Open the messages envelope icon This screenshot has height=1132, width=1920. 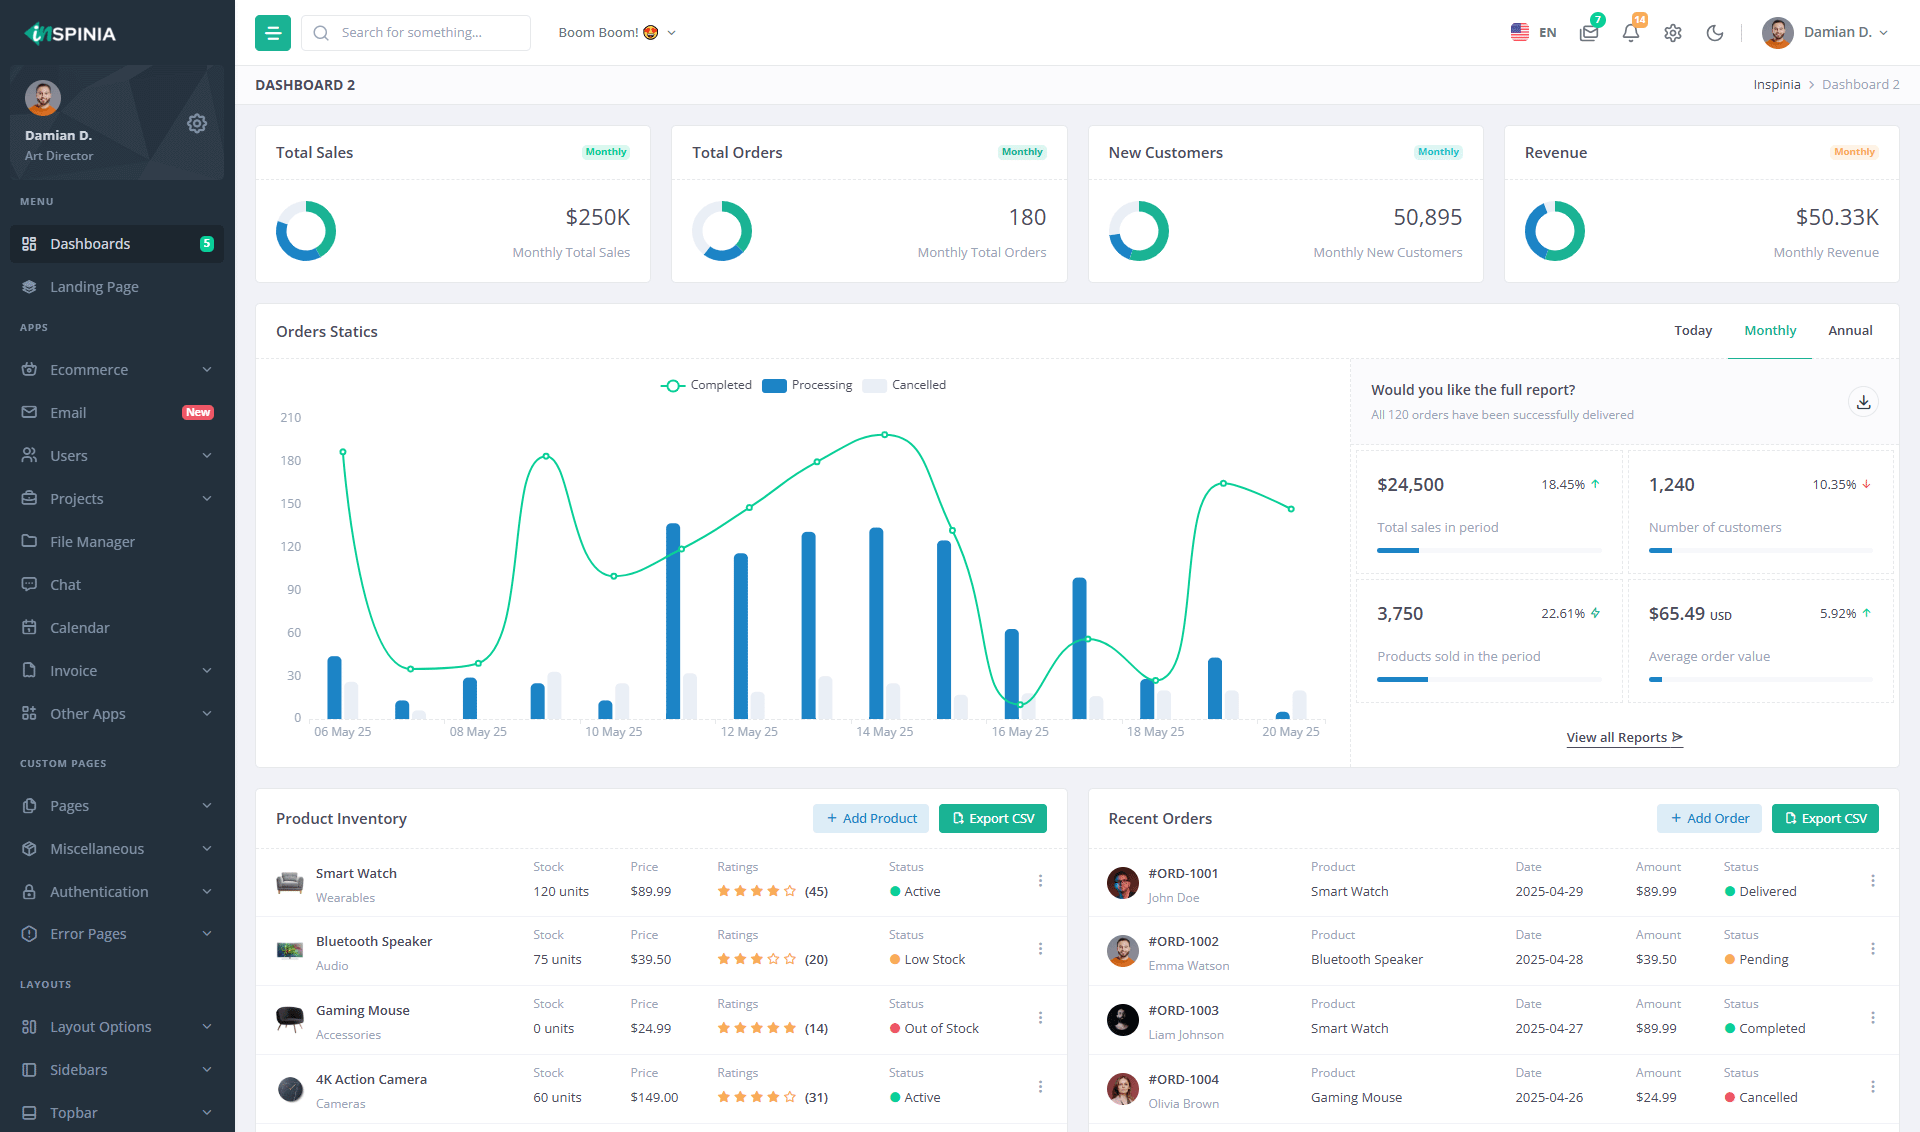1588,32
